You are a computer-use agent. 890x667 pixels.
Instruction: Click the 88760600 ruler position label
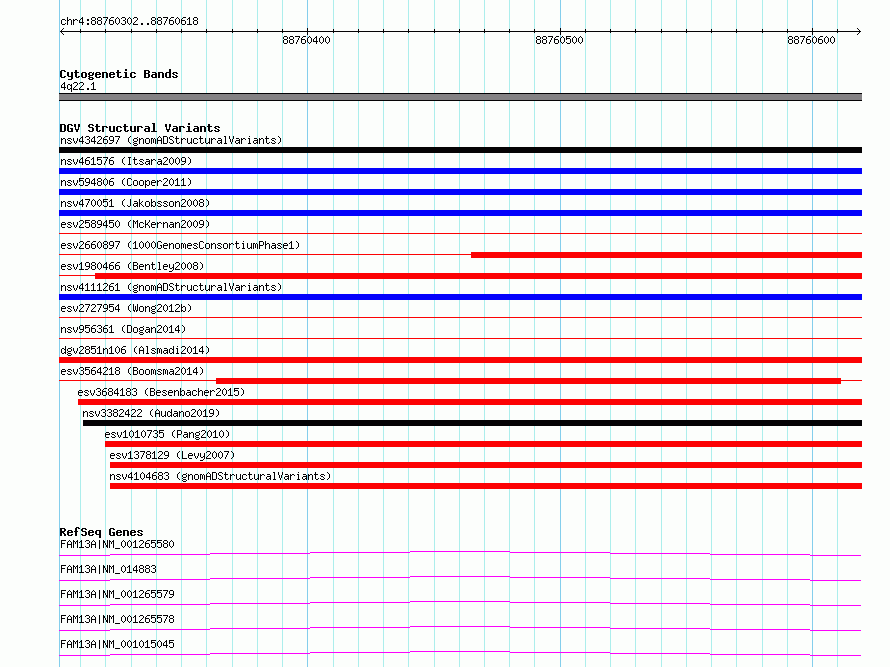pyautogui.click(x=811, y=40)
